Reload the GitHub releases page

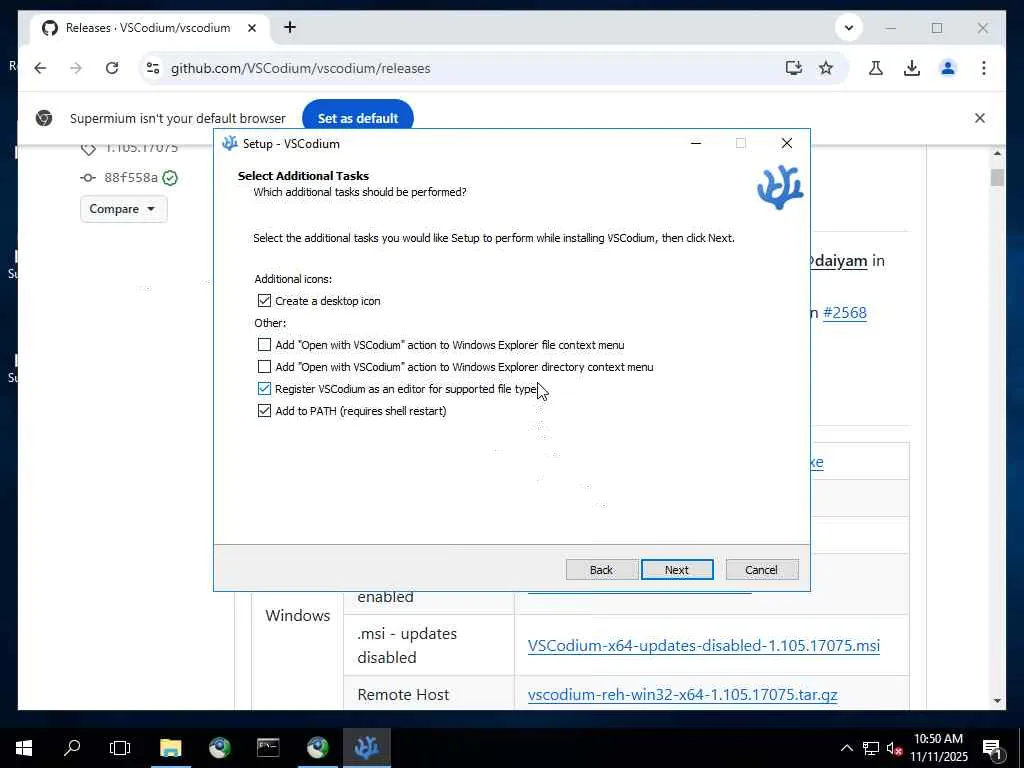pos(112,68)
